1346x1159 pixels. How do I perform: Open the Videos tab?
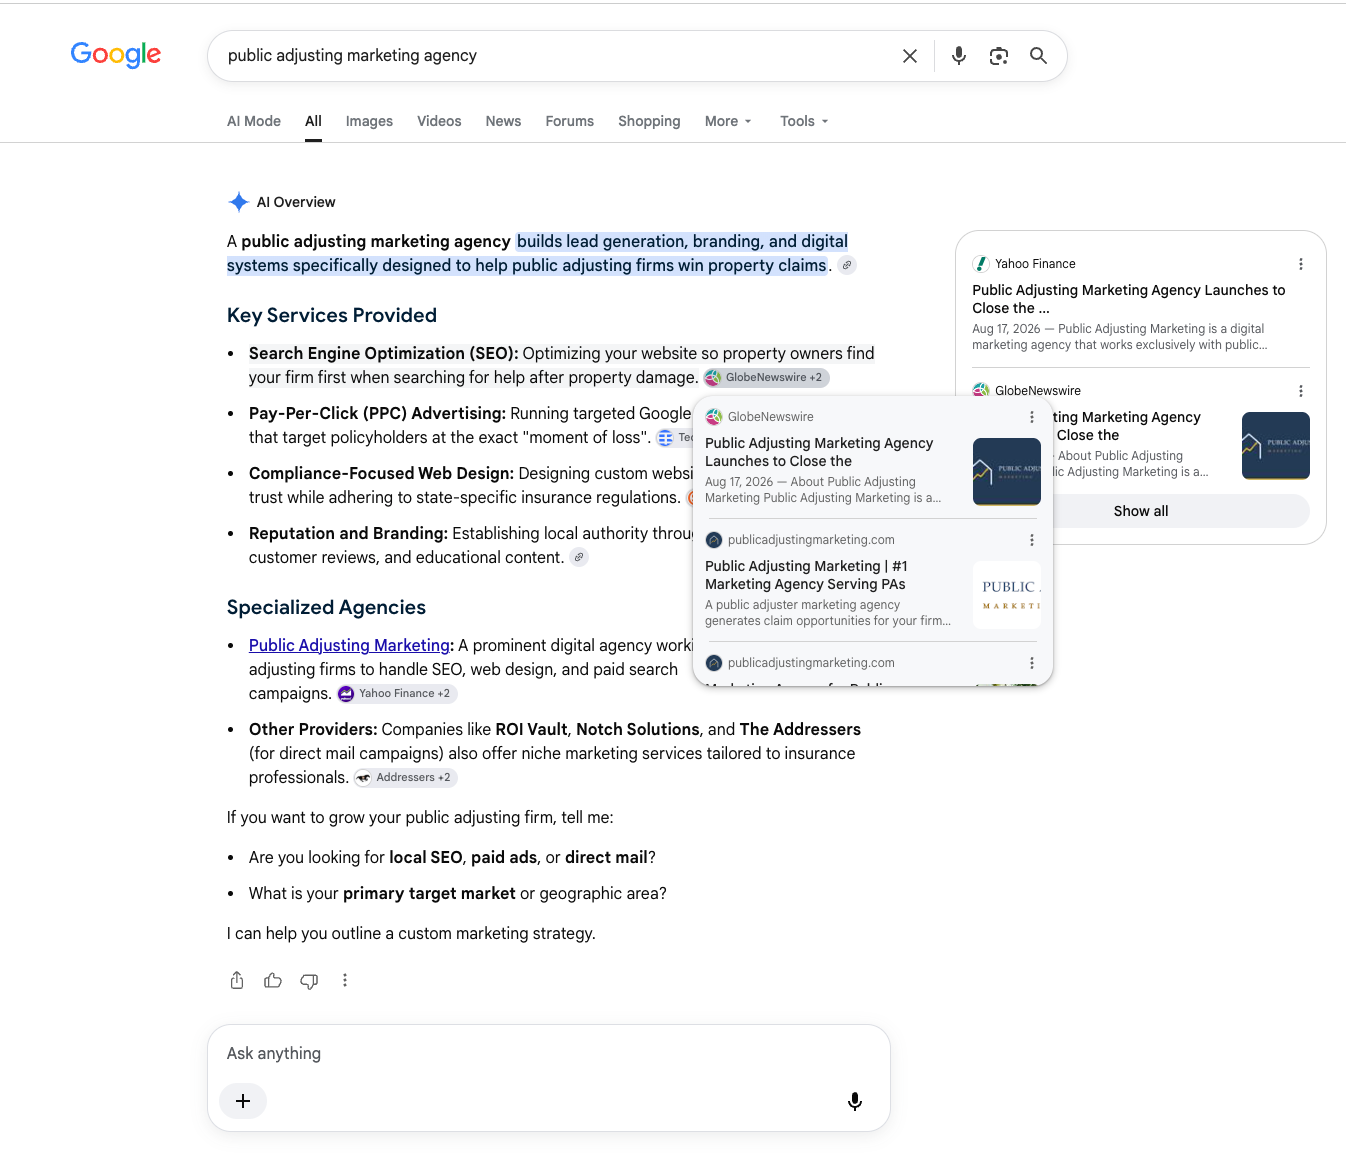coord(439,121)
